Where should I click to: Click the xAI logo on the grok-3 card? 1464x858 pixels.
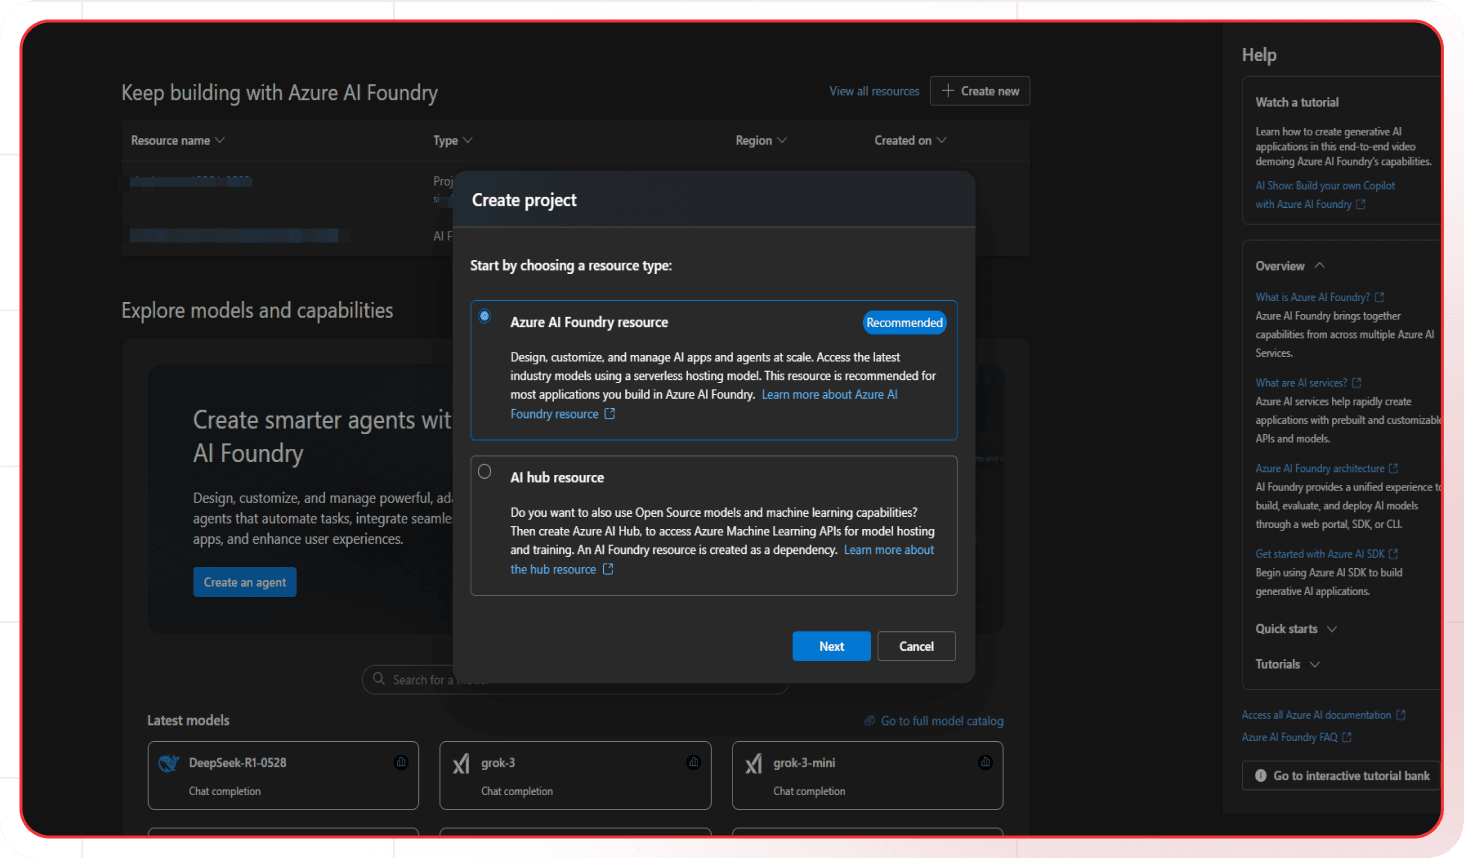tap(462, 762)
